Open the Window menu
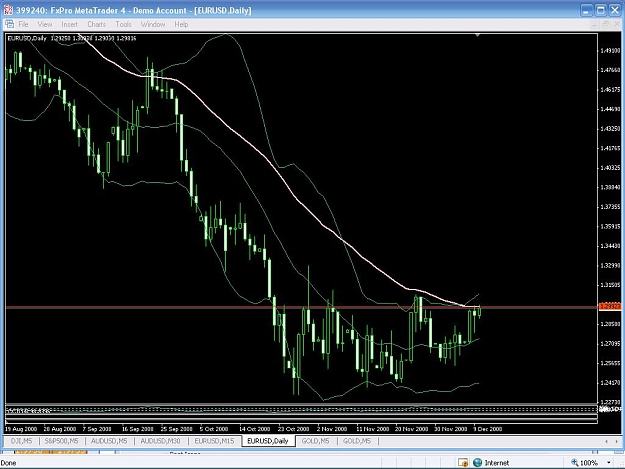This screenshot has height=469, width=625. (153, 24)
